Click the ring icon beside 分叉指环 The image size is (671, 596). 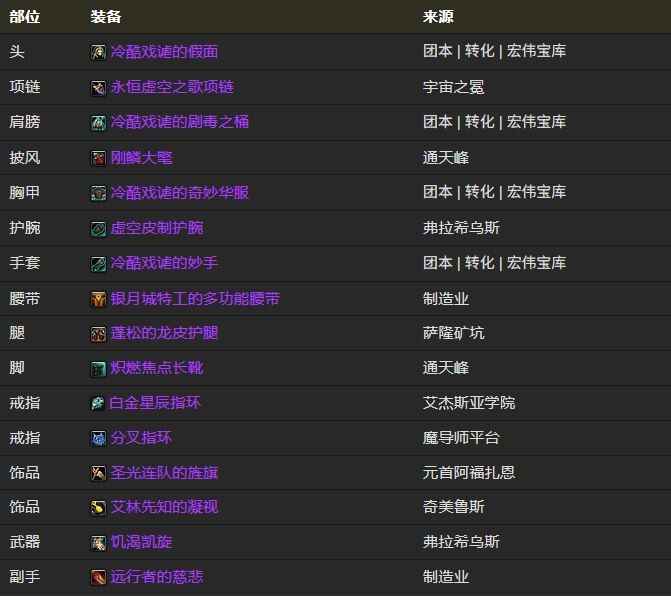[x=98, y=438]
